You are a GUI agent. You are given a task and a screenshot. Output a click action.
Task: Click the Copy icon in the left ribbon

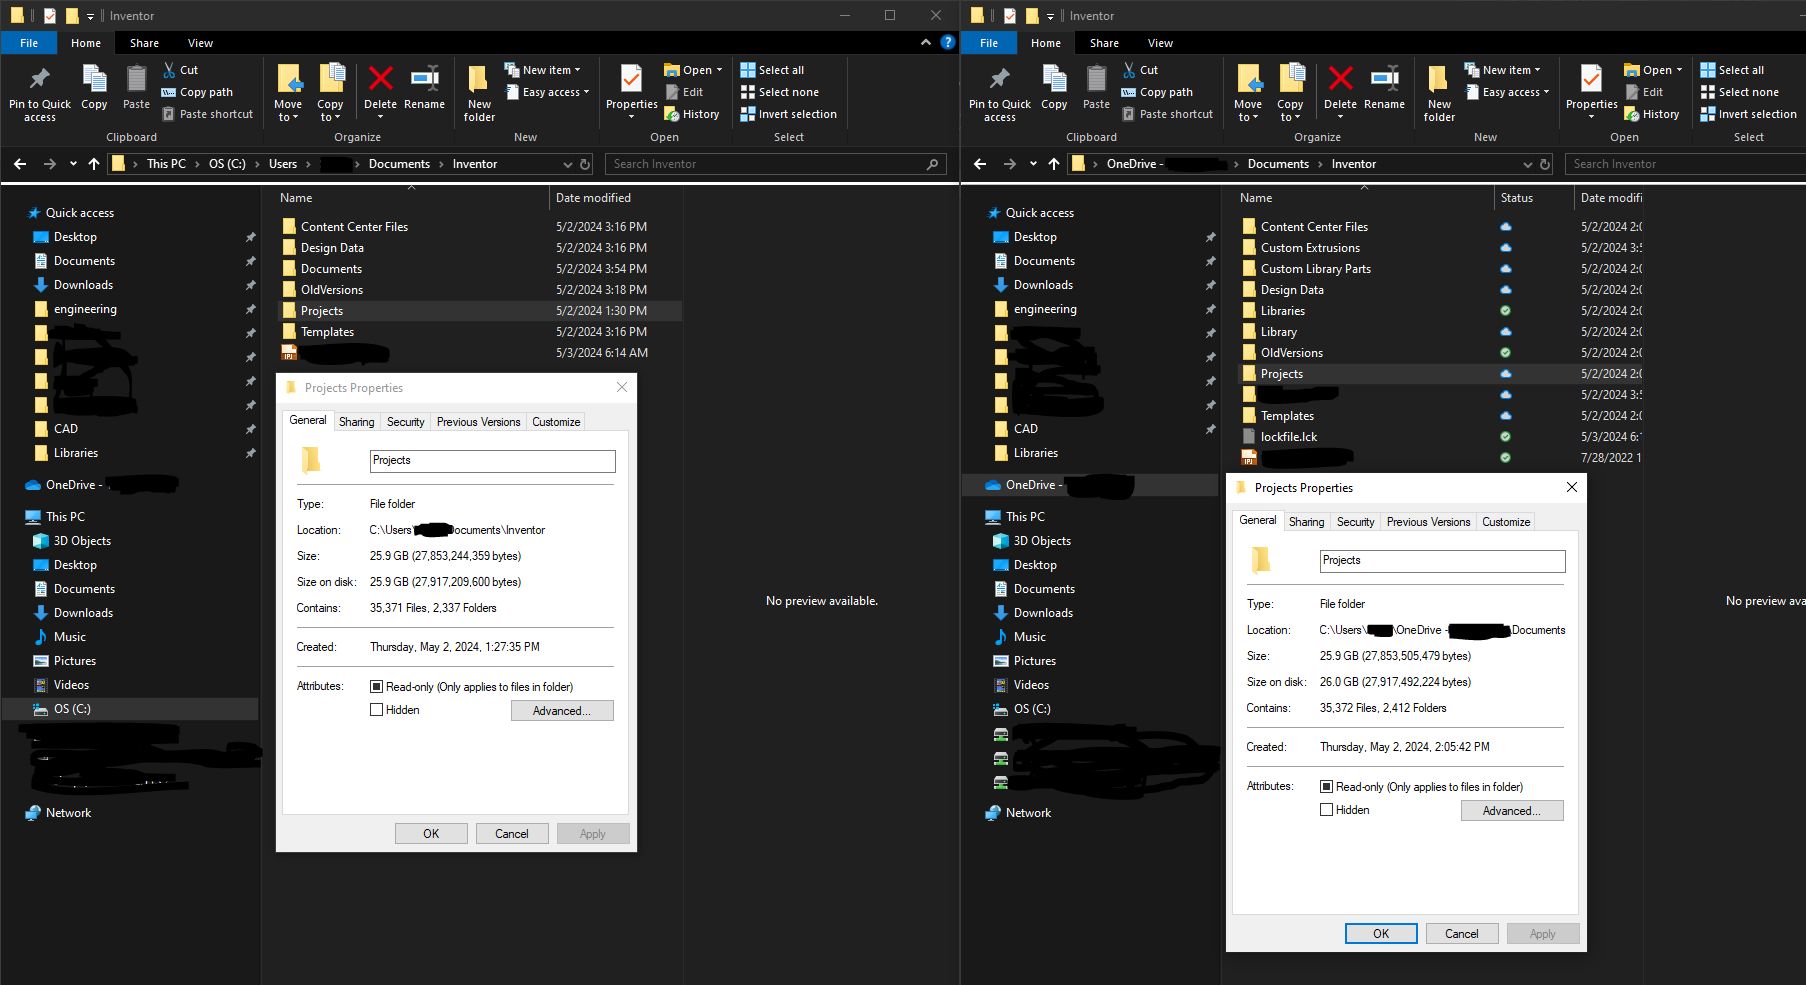point(94,88)
